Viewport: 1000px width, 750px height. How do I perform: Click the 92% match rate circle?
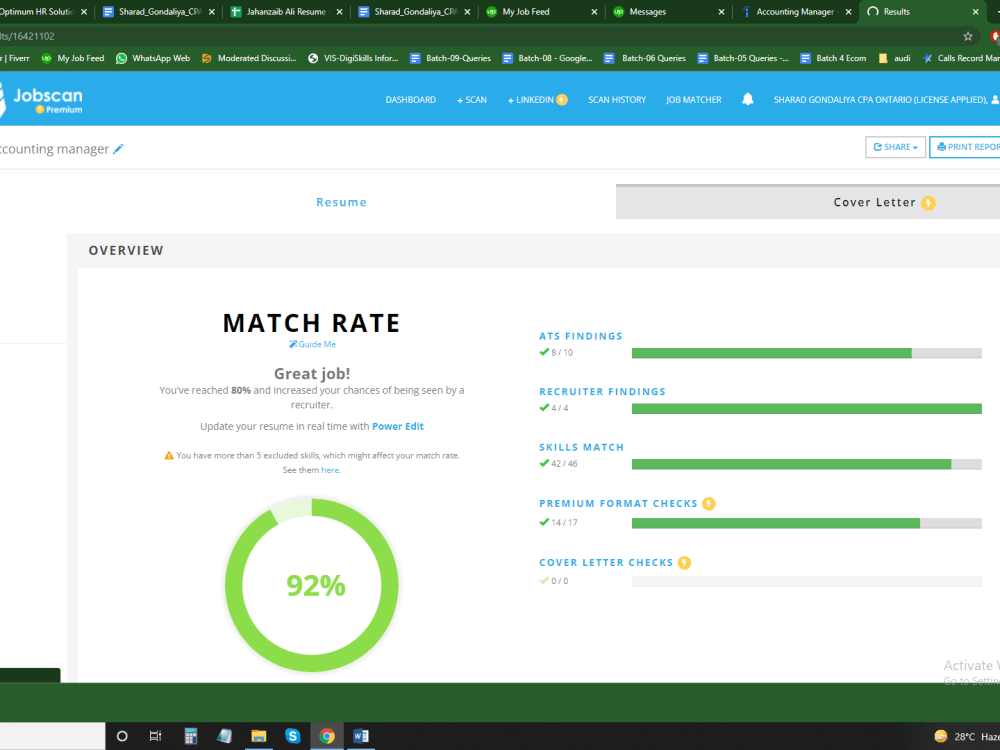[312, 585]
